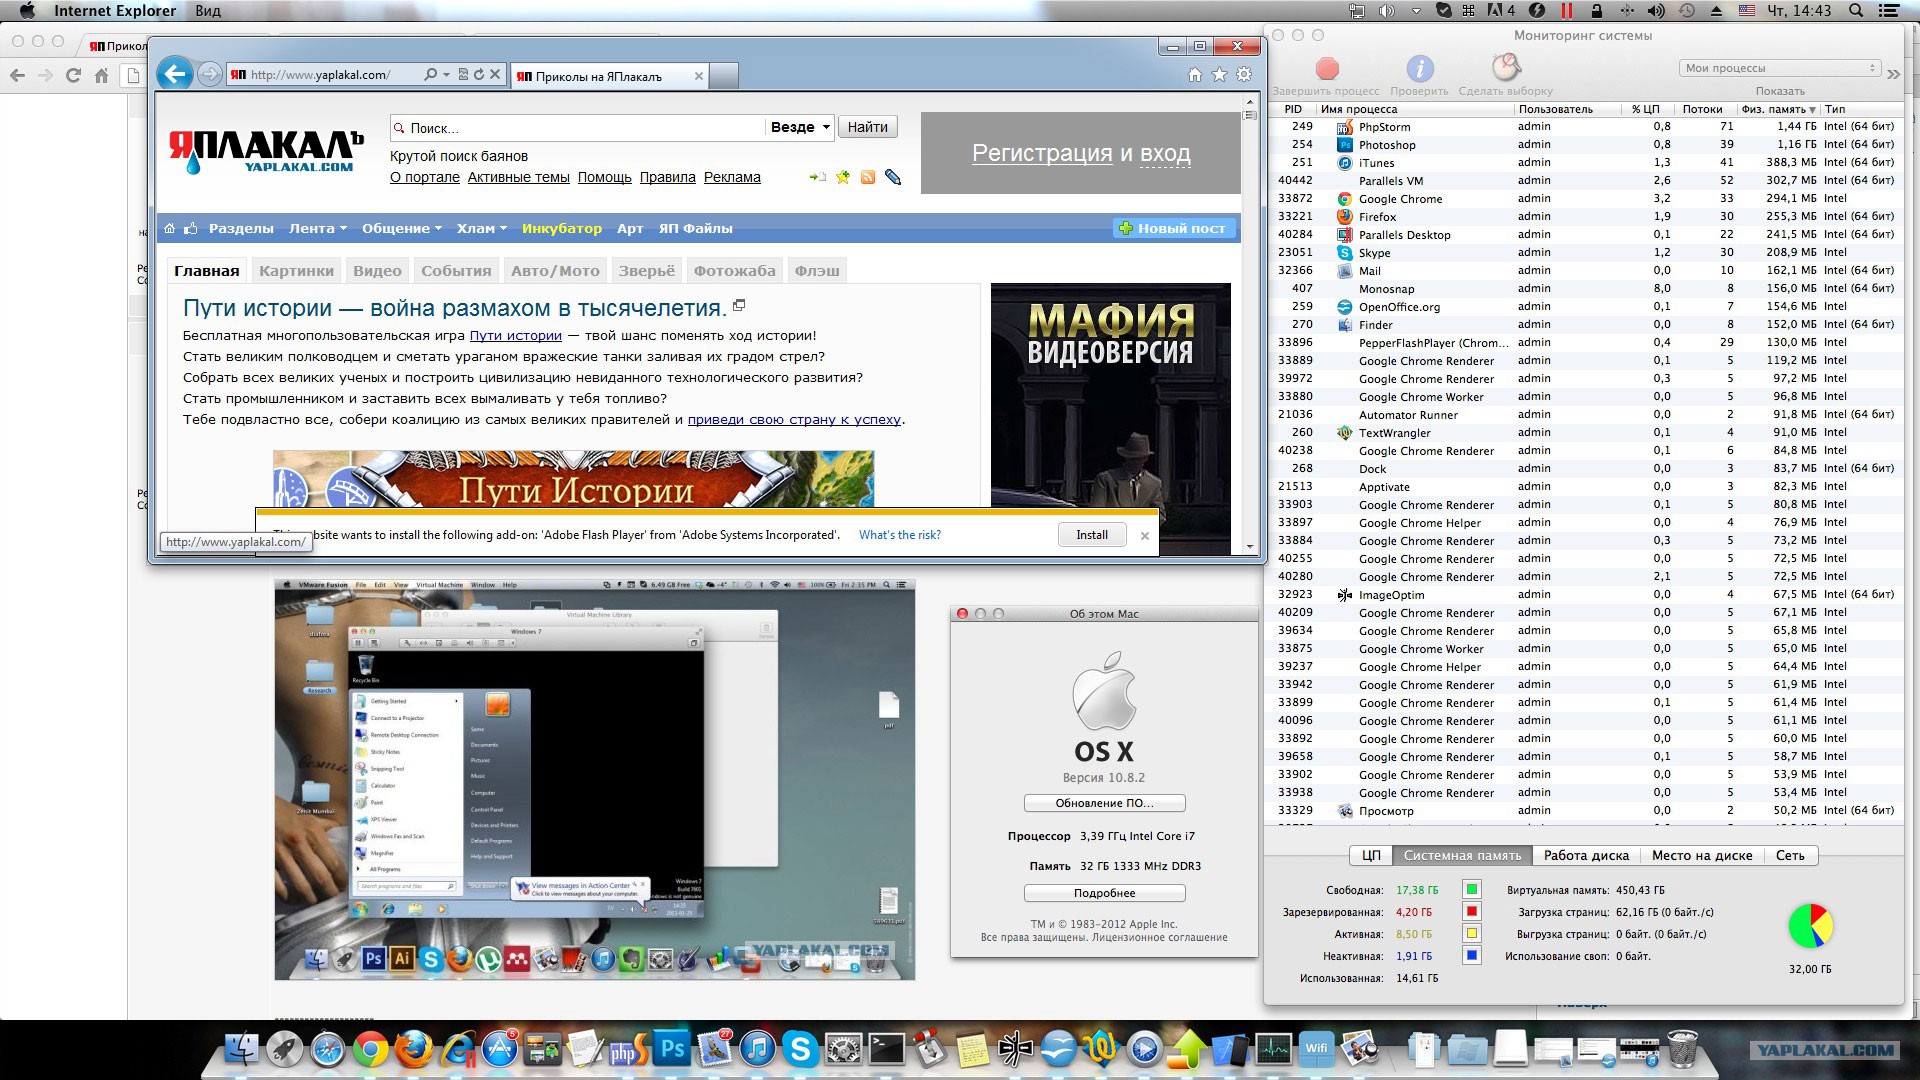Open the address bar search dropdown arrow
Screen dimensions: 1920x1080
click(446, 75)
